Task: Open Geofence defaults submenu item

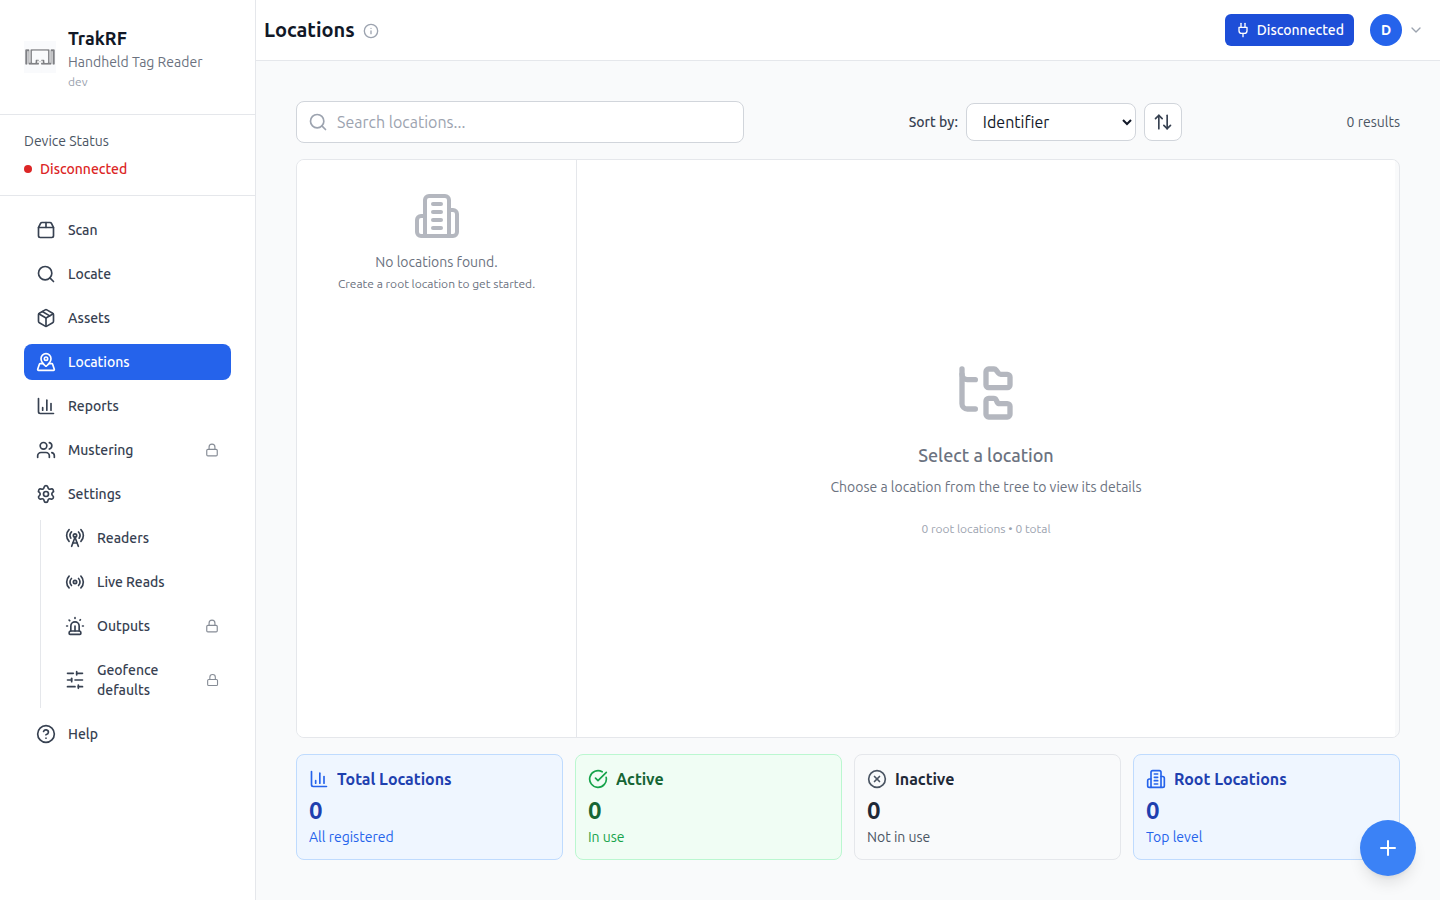Action: 142,680
